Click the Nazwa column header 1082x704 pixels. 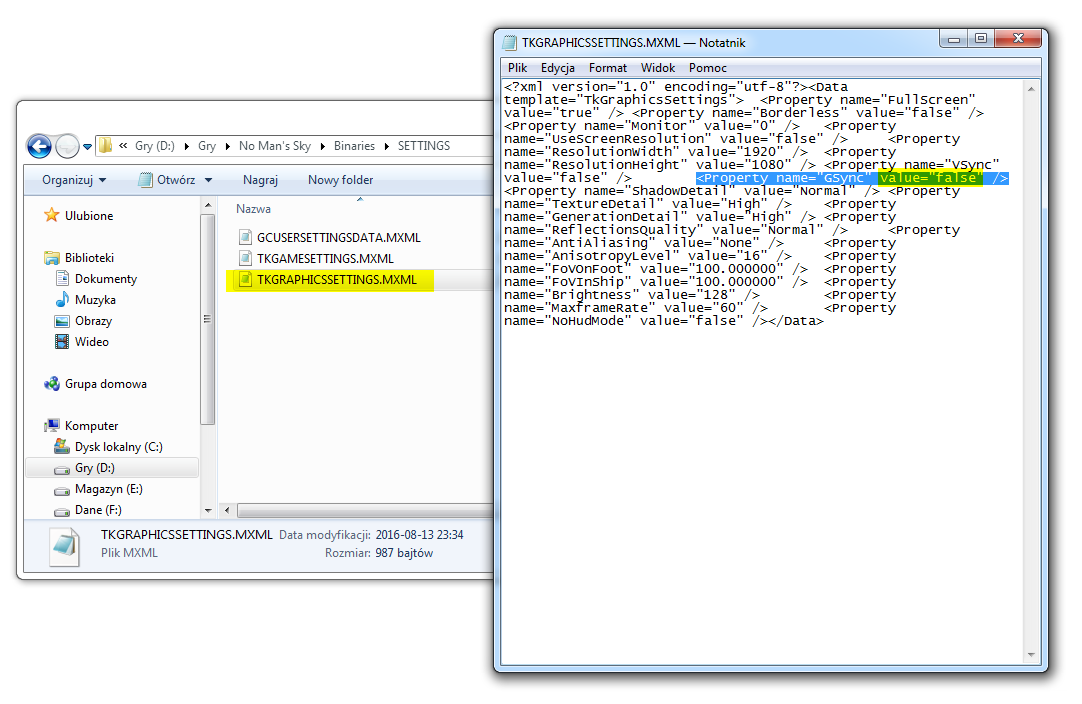pyautogui.click(x=253, y=209)
